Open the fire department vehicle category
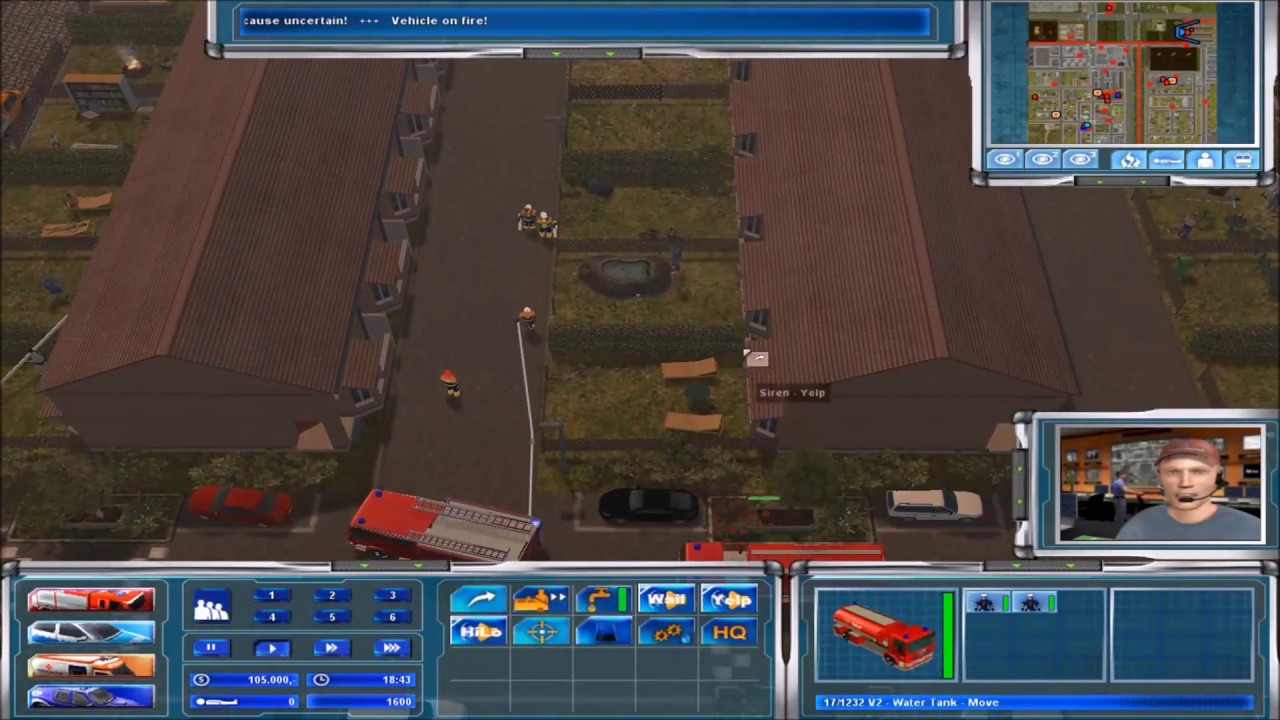 pos(91,599)
